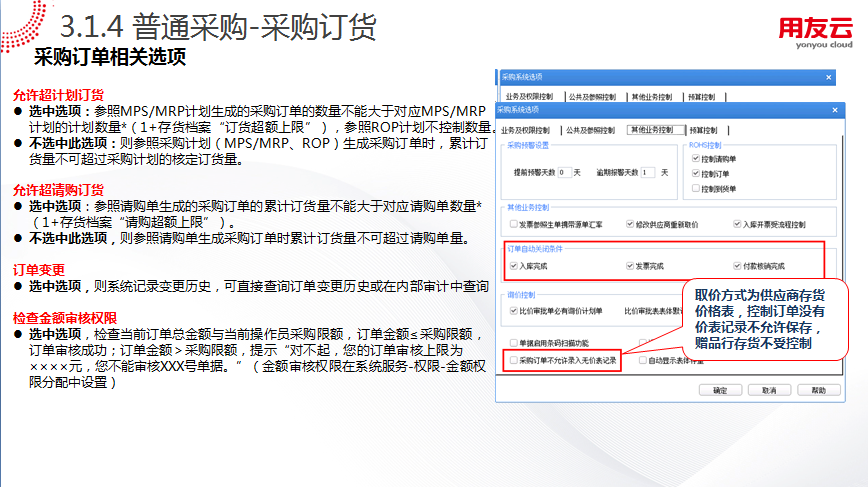This screenshot has height=487, width=868.
Task: Click the yonyou cloud logo
Action: (x=816, y=32)
